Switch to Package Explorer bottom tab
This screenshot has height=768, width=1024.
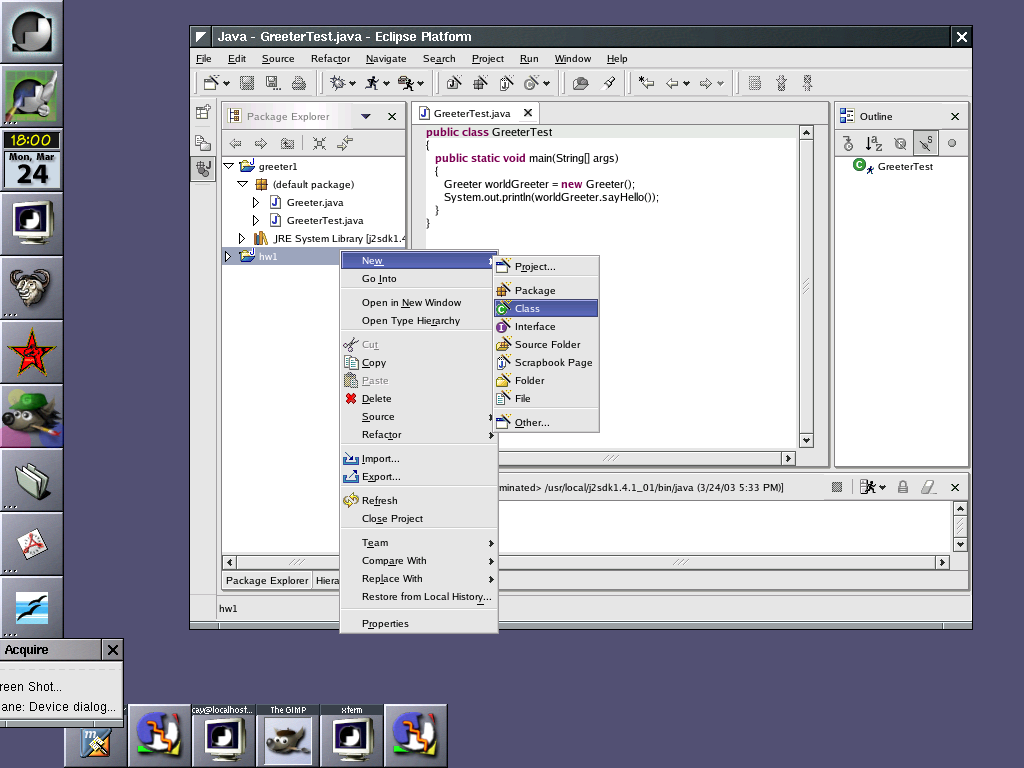(x=266, y=581)
